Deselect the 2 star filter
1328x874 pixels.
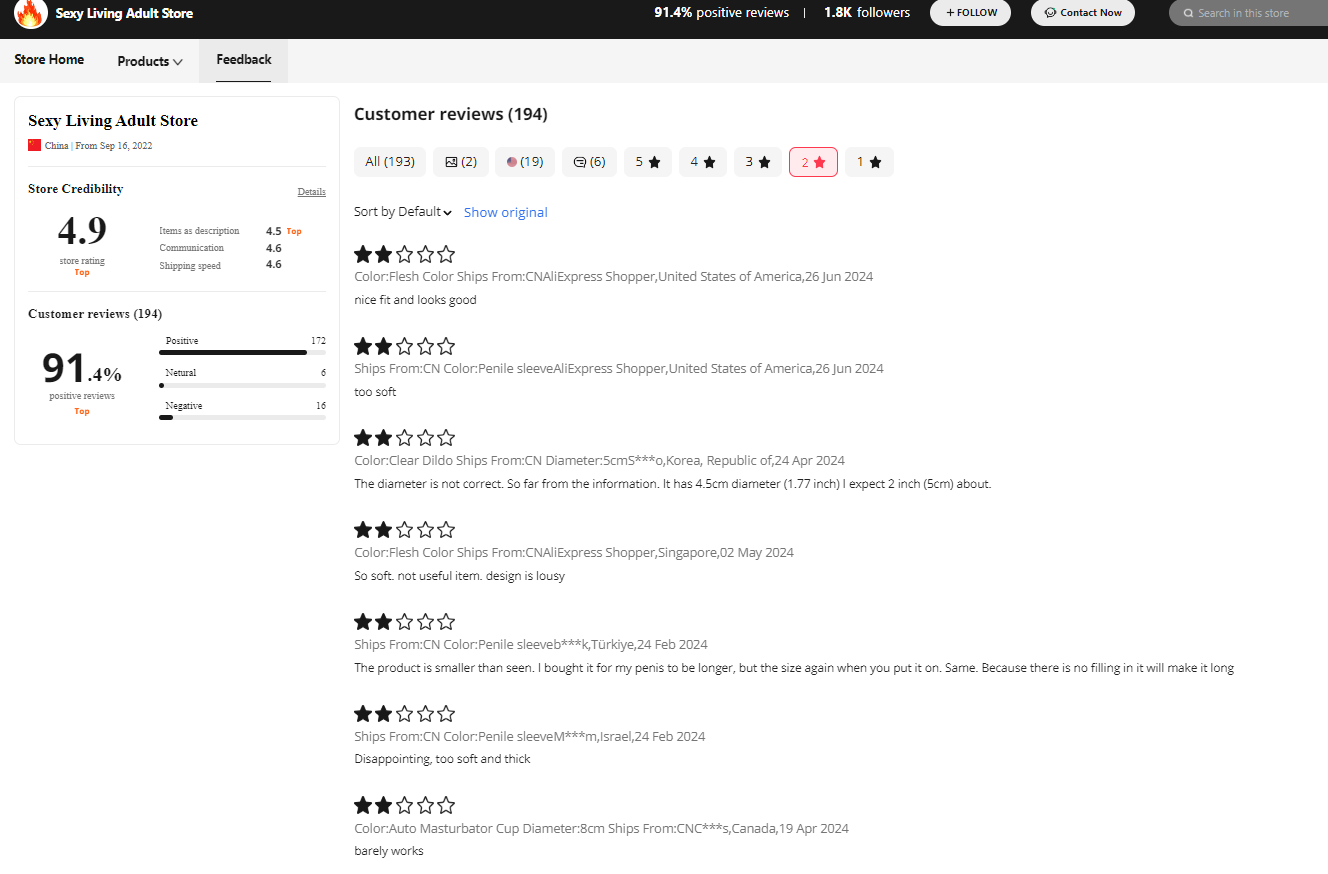click(813, 162)
